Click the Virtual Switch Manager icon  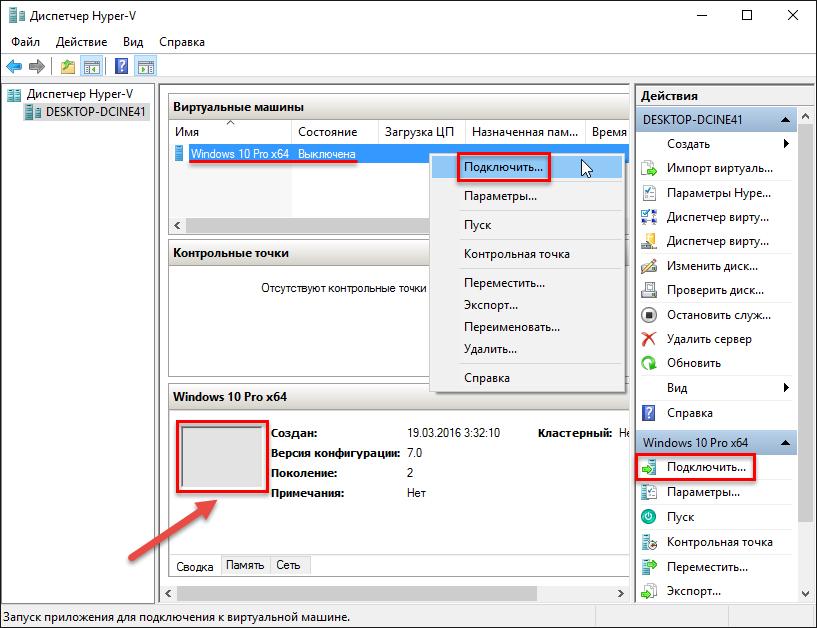pyautogui.click(x=649, y=217)
